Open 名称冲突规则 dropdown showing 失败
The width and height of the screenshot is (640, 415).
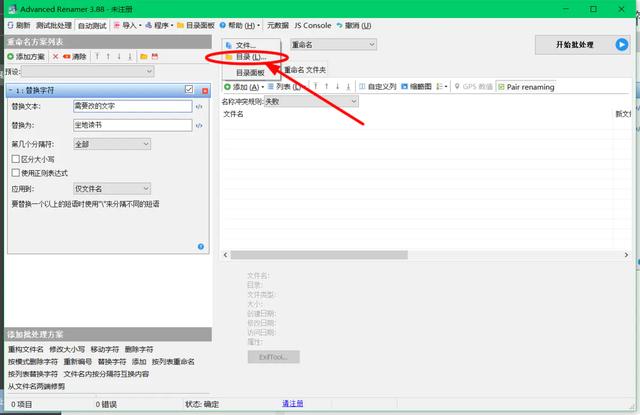(311, 101)
